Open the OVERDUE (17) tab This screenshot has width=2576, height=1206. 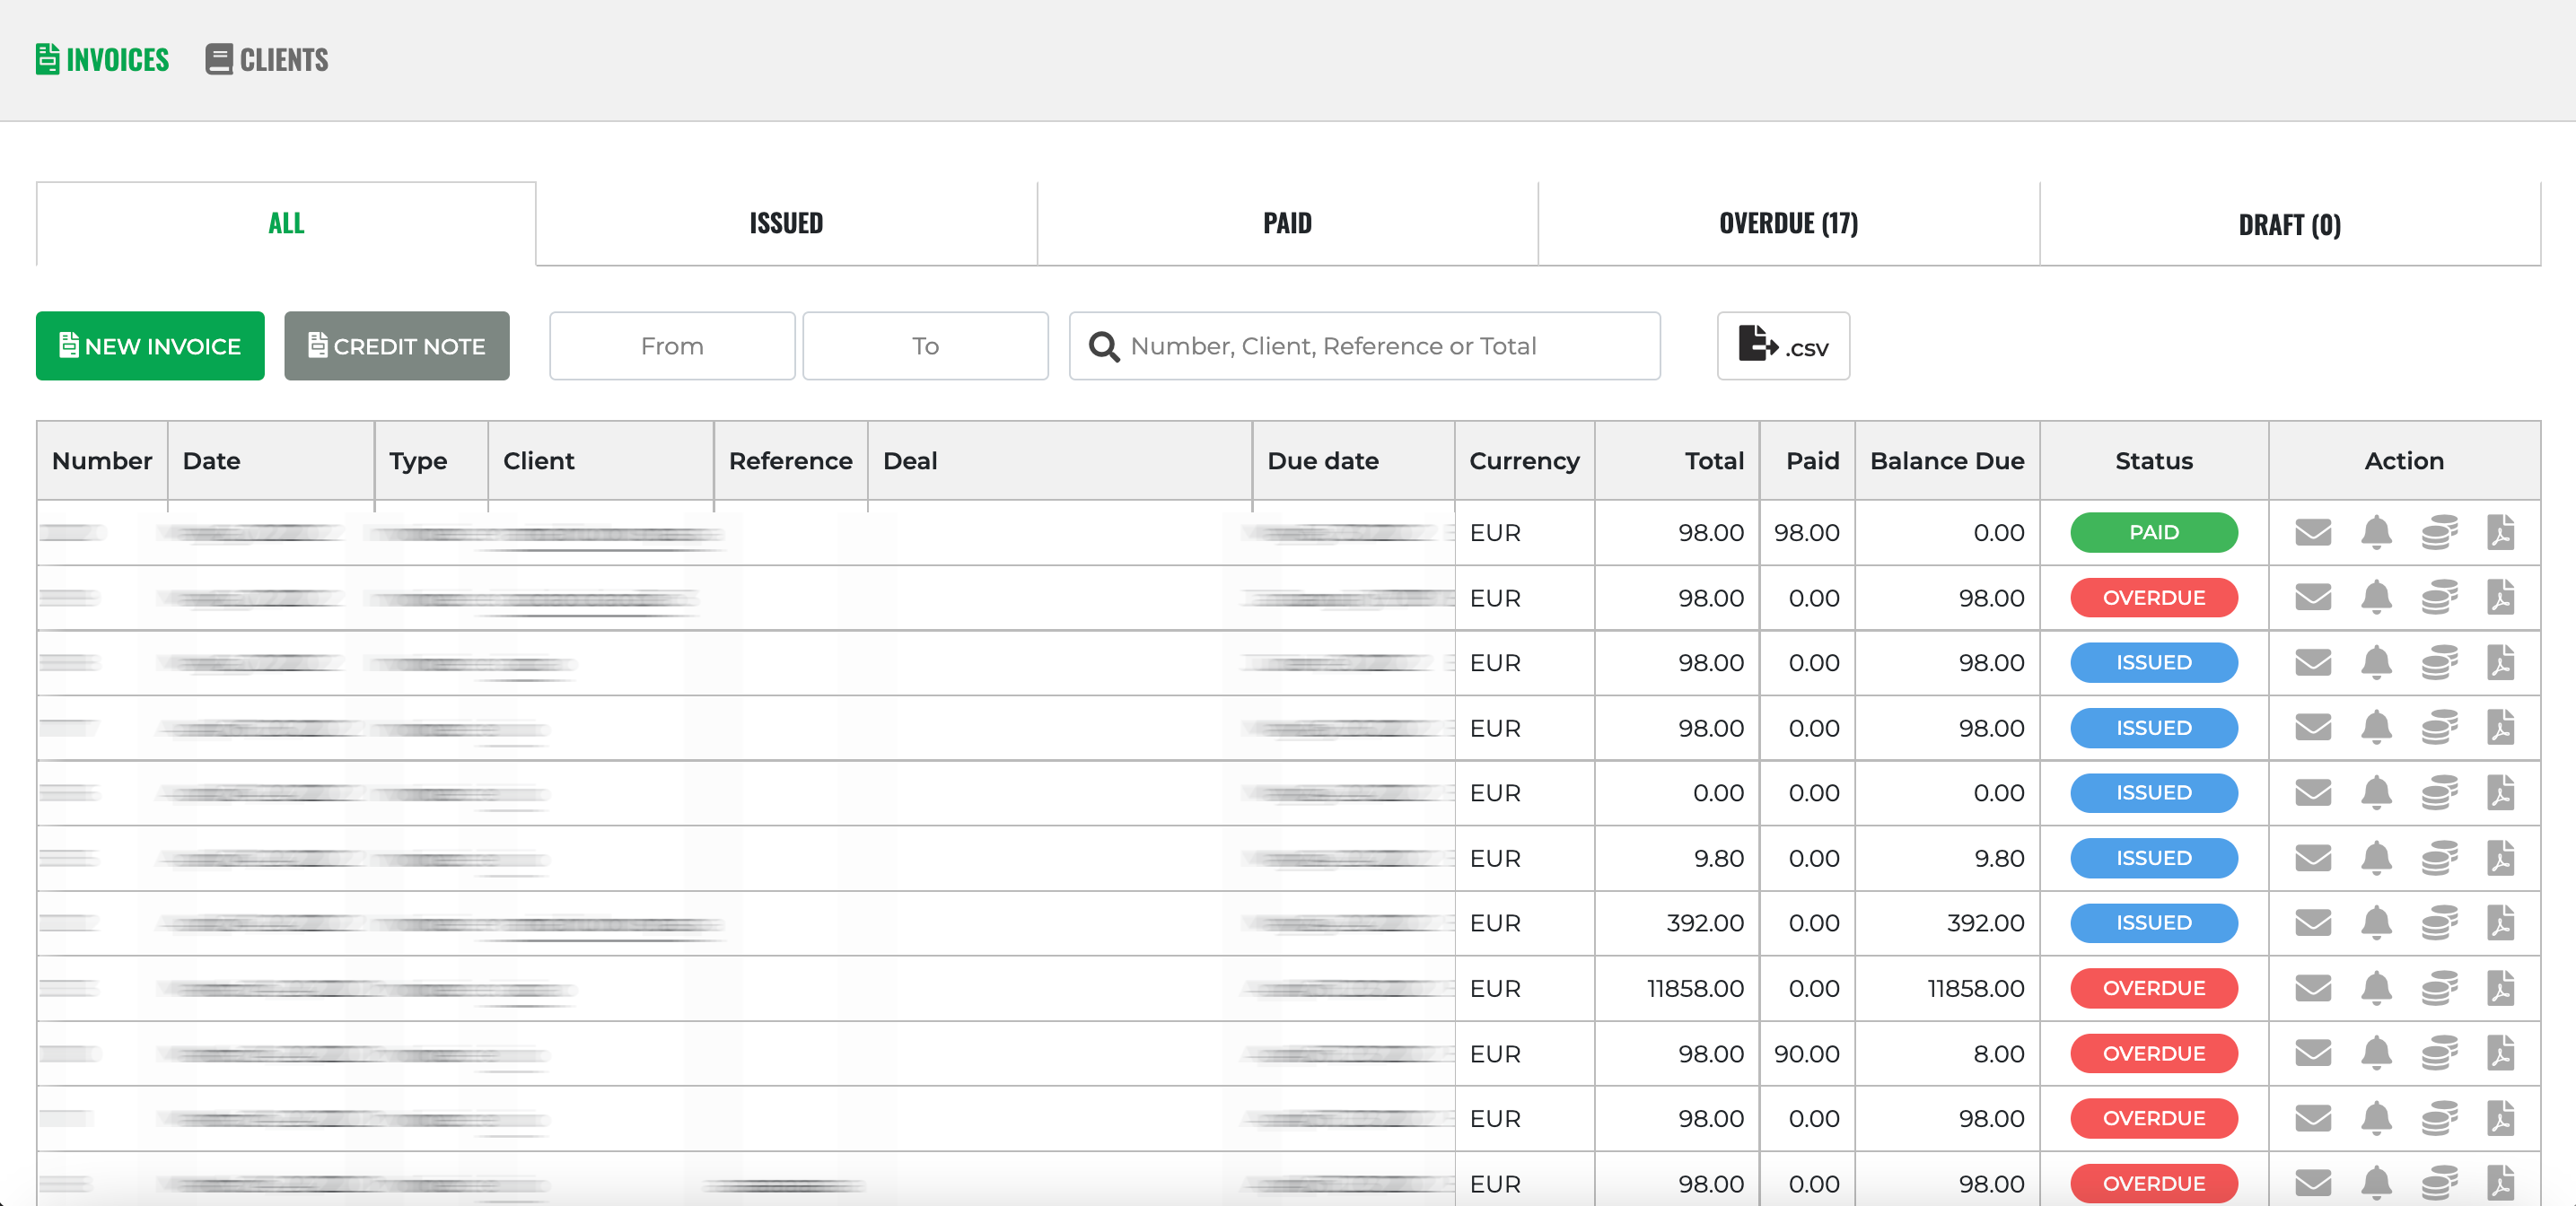pos(1788,223)
